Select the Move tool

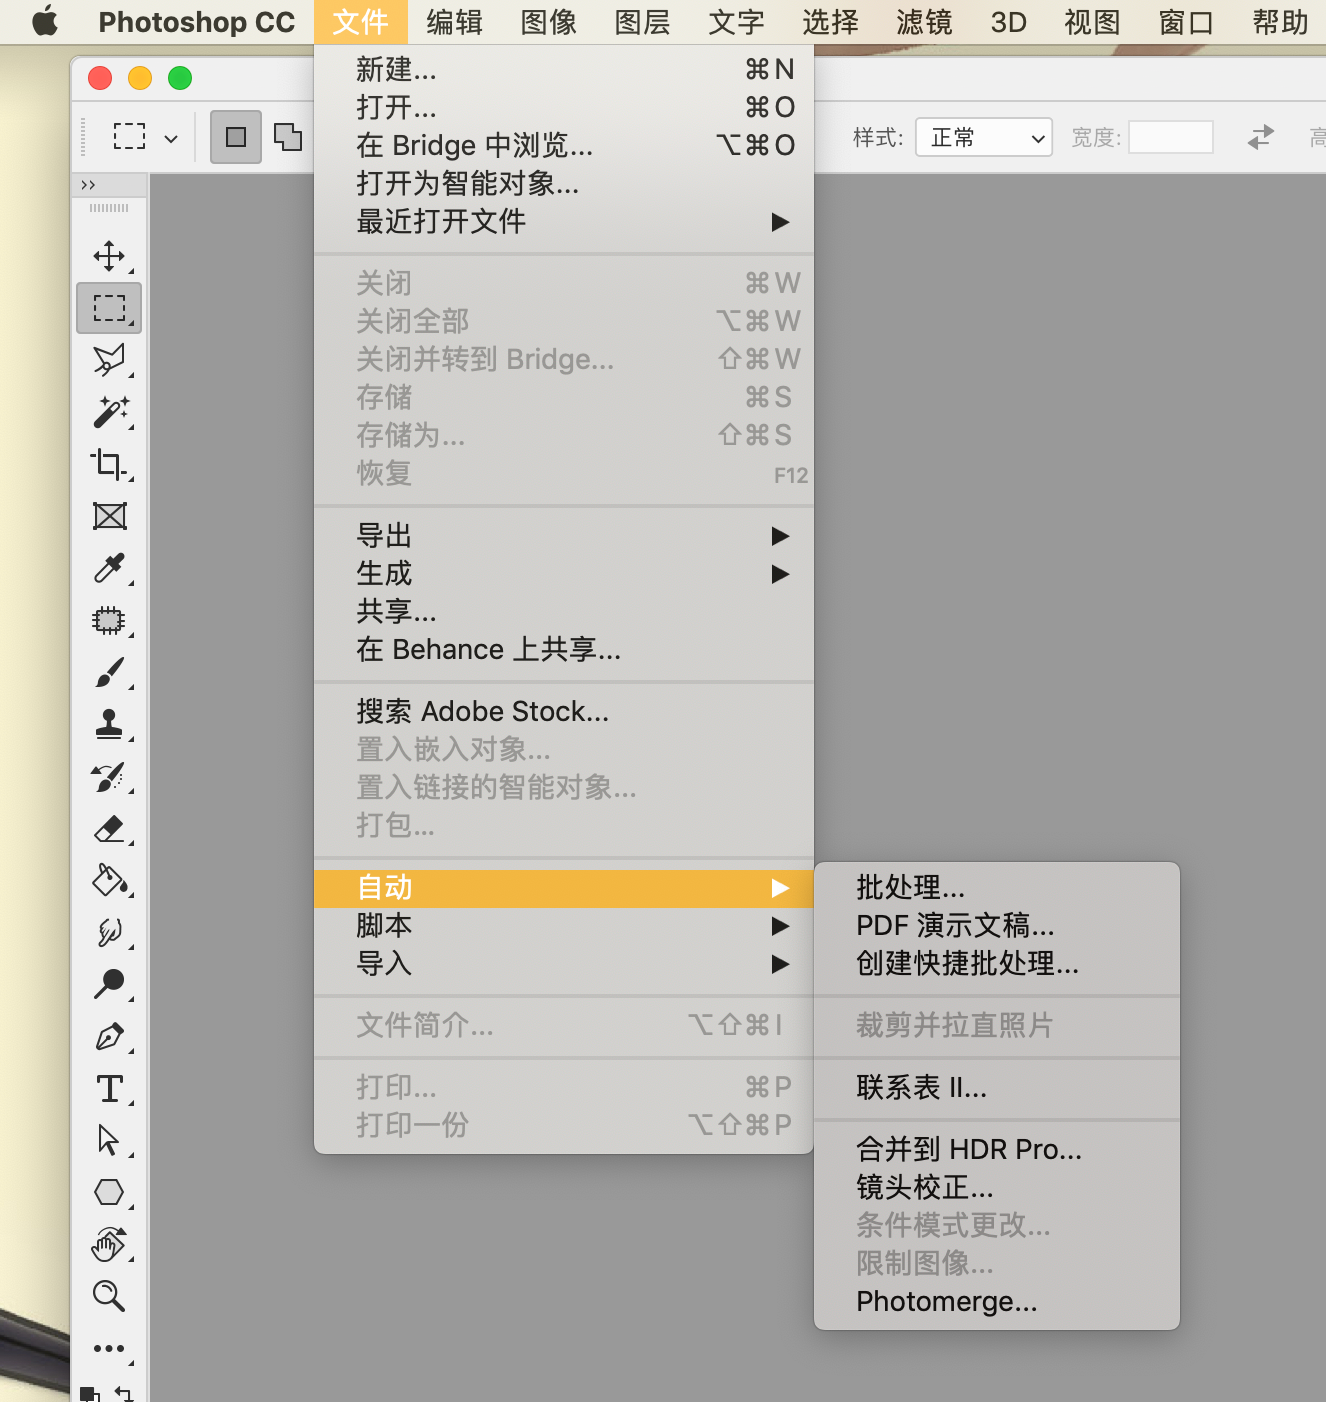109,256
